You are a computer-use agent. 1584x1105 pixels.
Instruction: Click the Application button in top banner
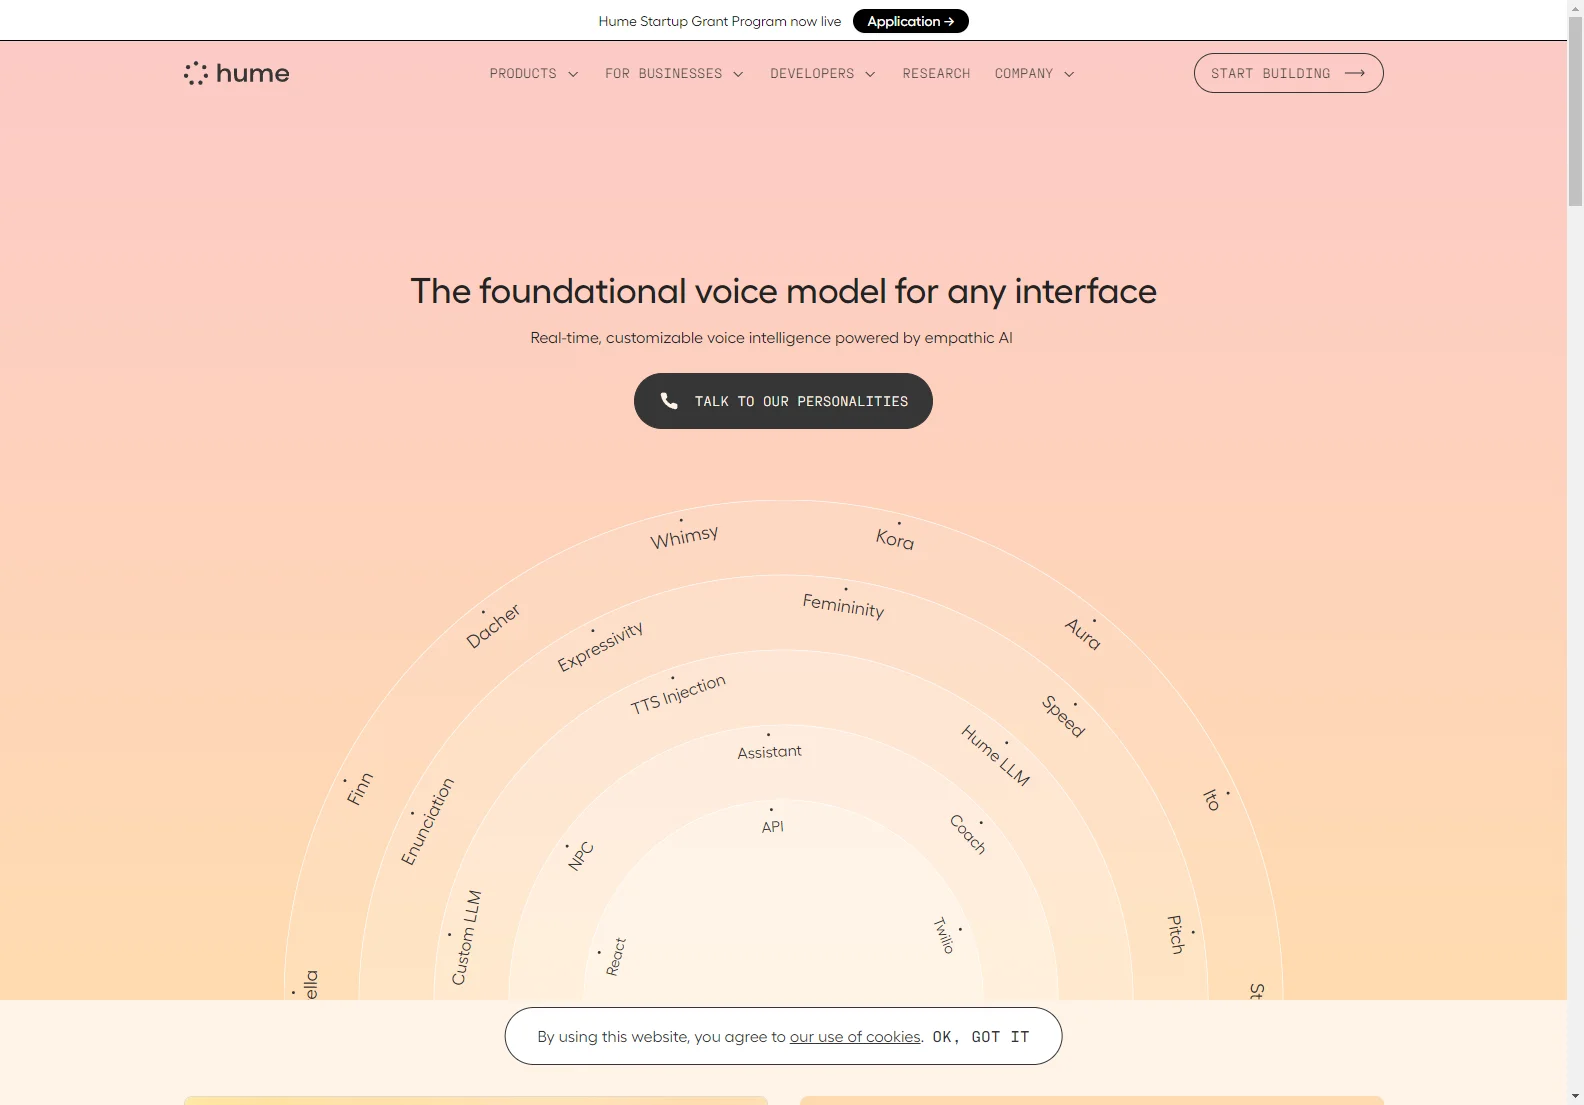[x=910, y=21]
